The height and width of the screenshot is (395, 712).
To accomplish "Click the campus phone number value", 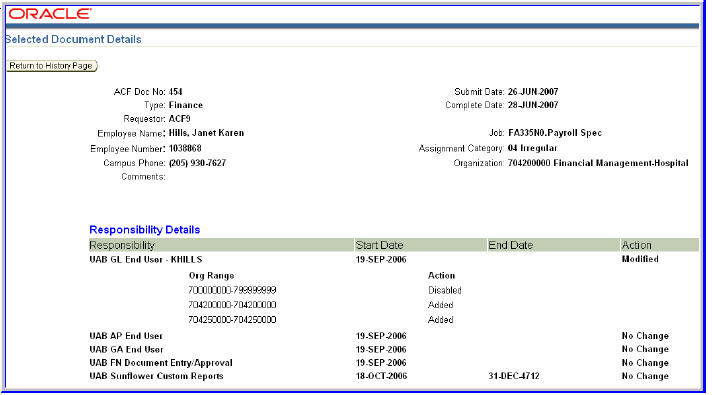I will coord(197,163).
